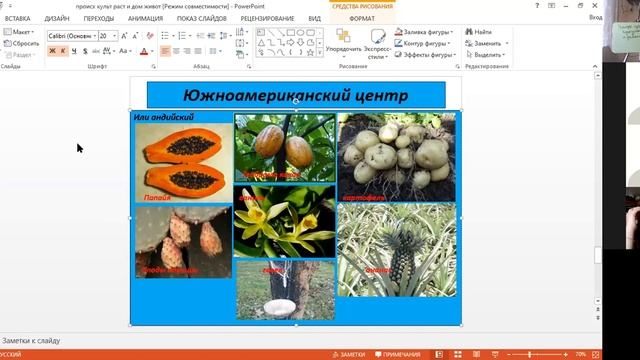Open the ДИЗАЙН tab

coord(57,19)
